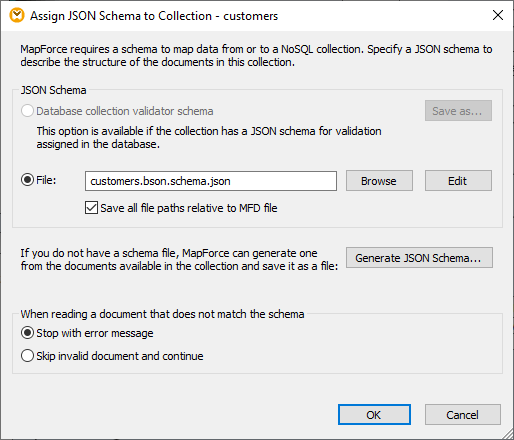The image size is (514, 440).
Task: Focus the schema file path field
Action: [x=211, y=181]
